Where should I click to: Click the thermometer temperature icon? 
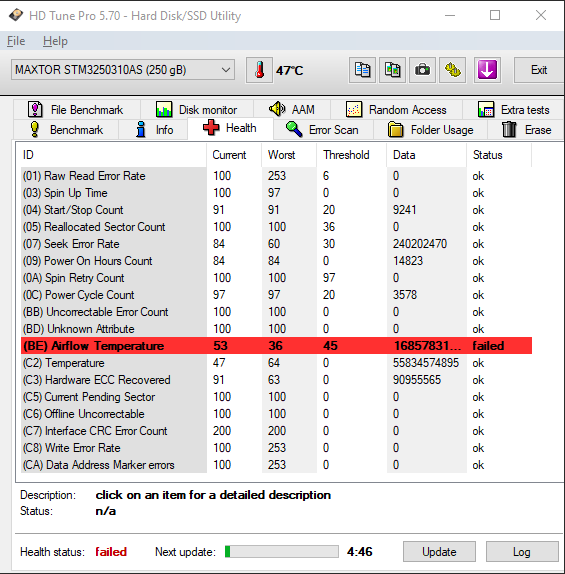pyautogui.click(x=259, y=70)
